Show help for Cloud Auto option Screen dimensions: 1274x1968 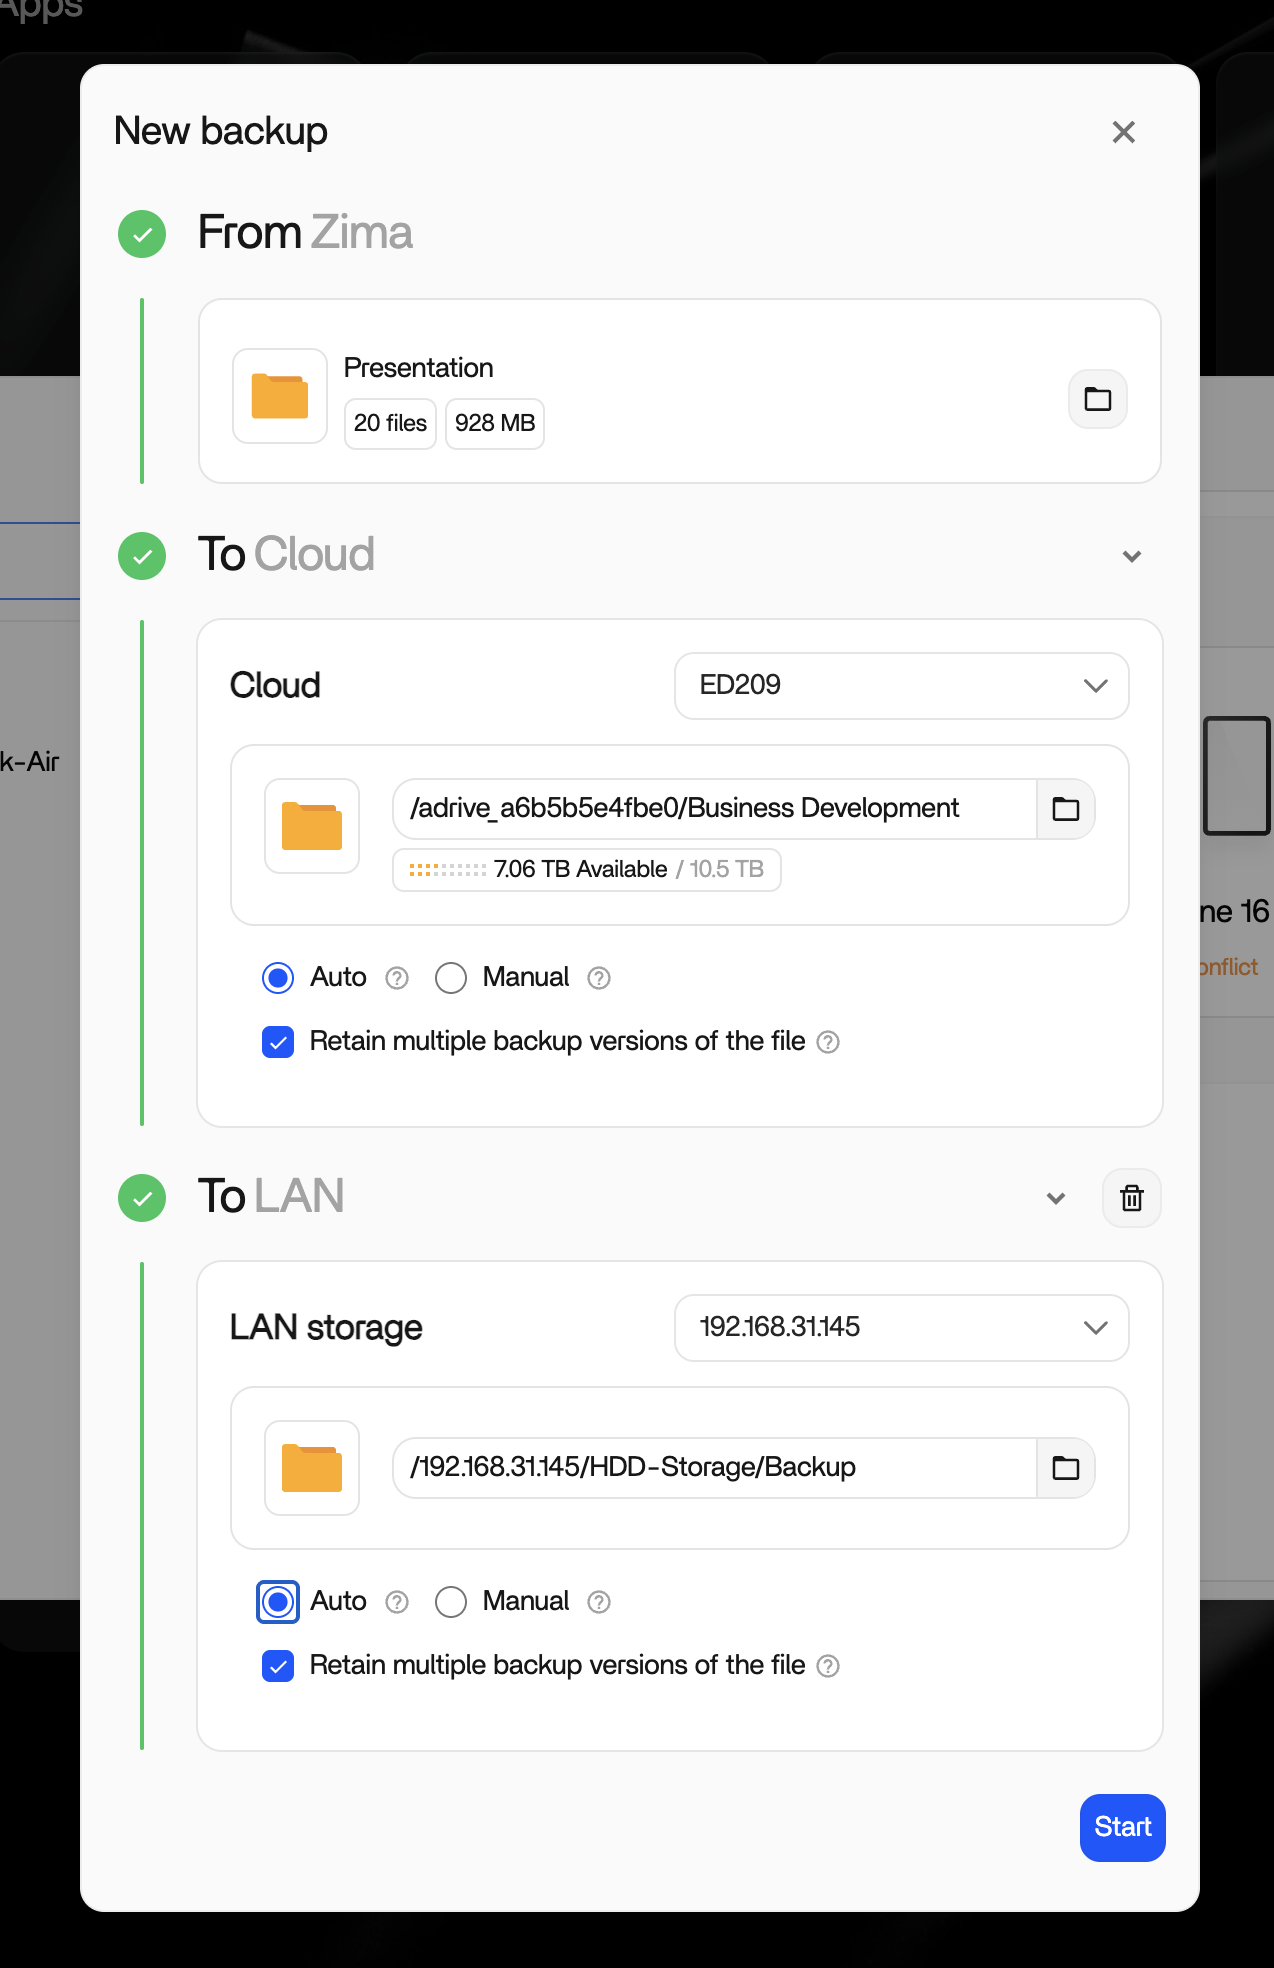tap(397, 978)
